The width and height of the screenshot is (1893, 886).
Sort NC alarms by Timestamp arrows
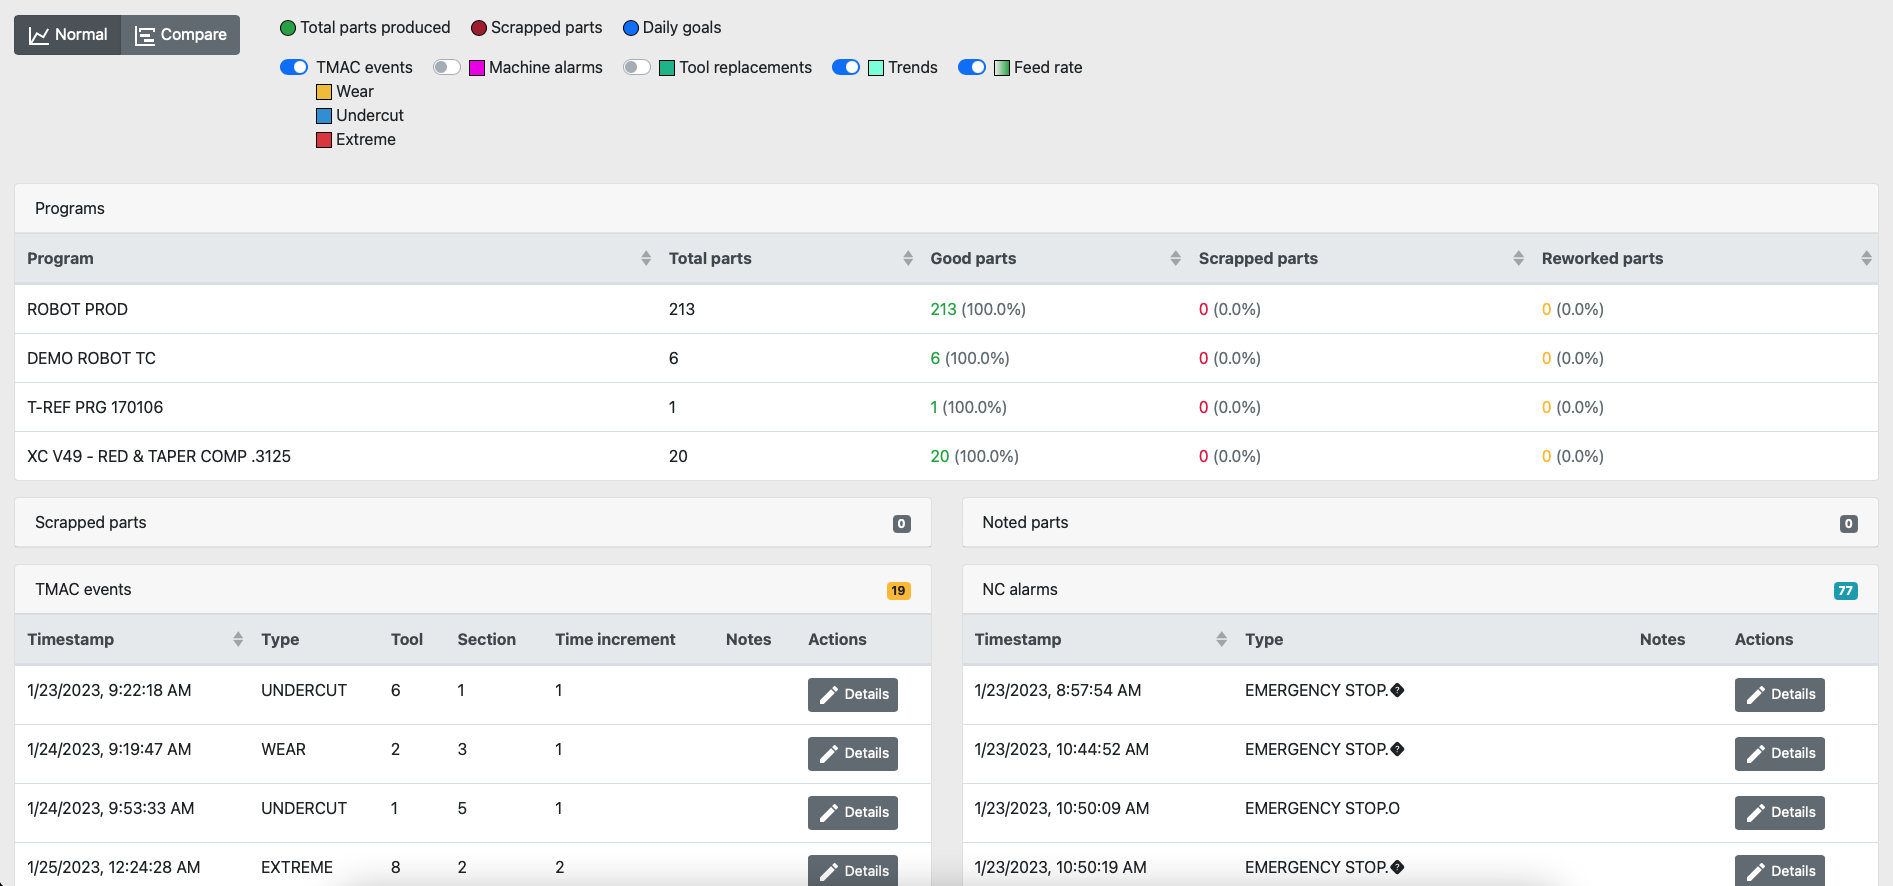tap(1222, 640)
